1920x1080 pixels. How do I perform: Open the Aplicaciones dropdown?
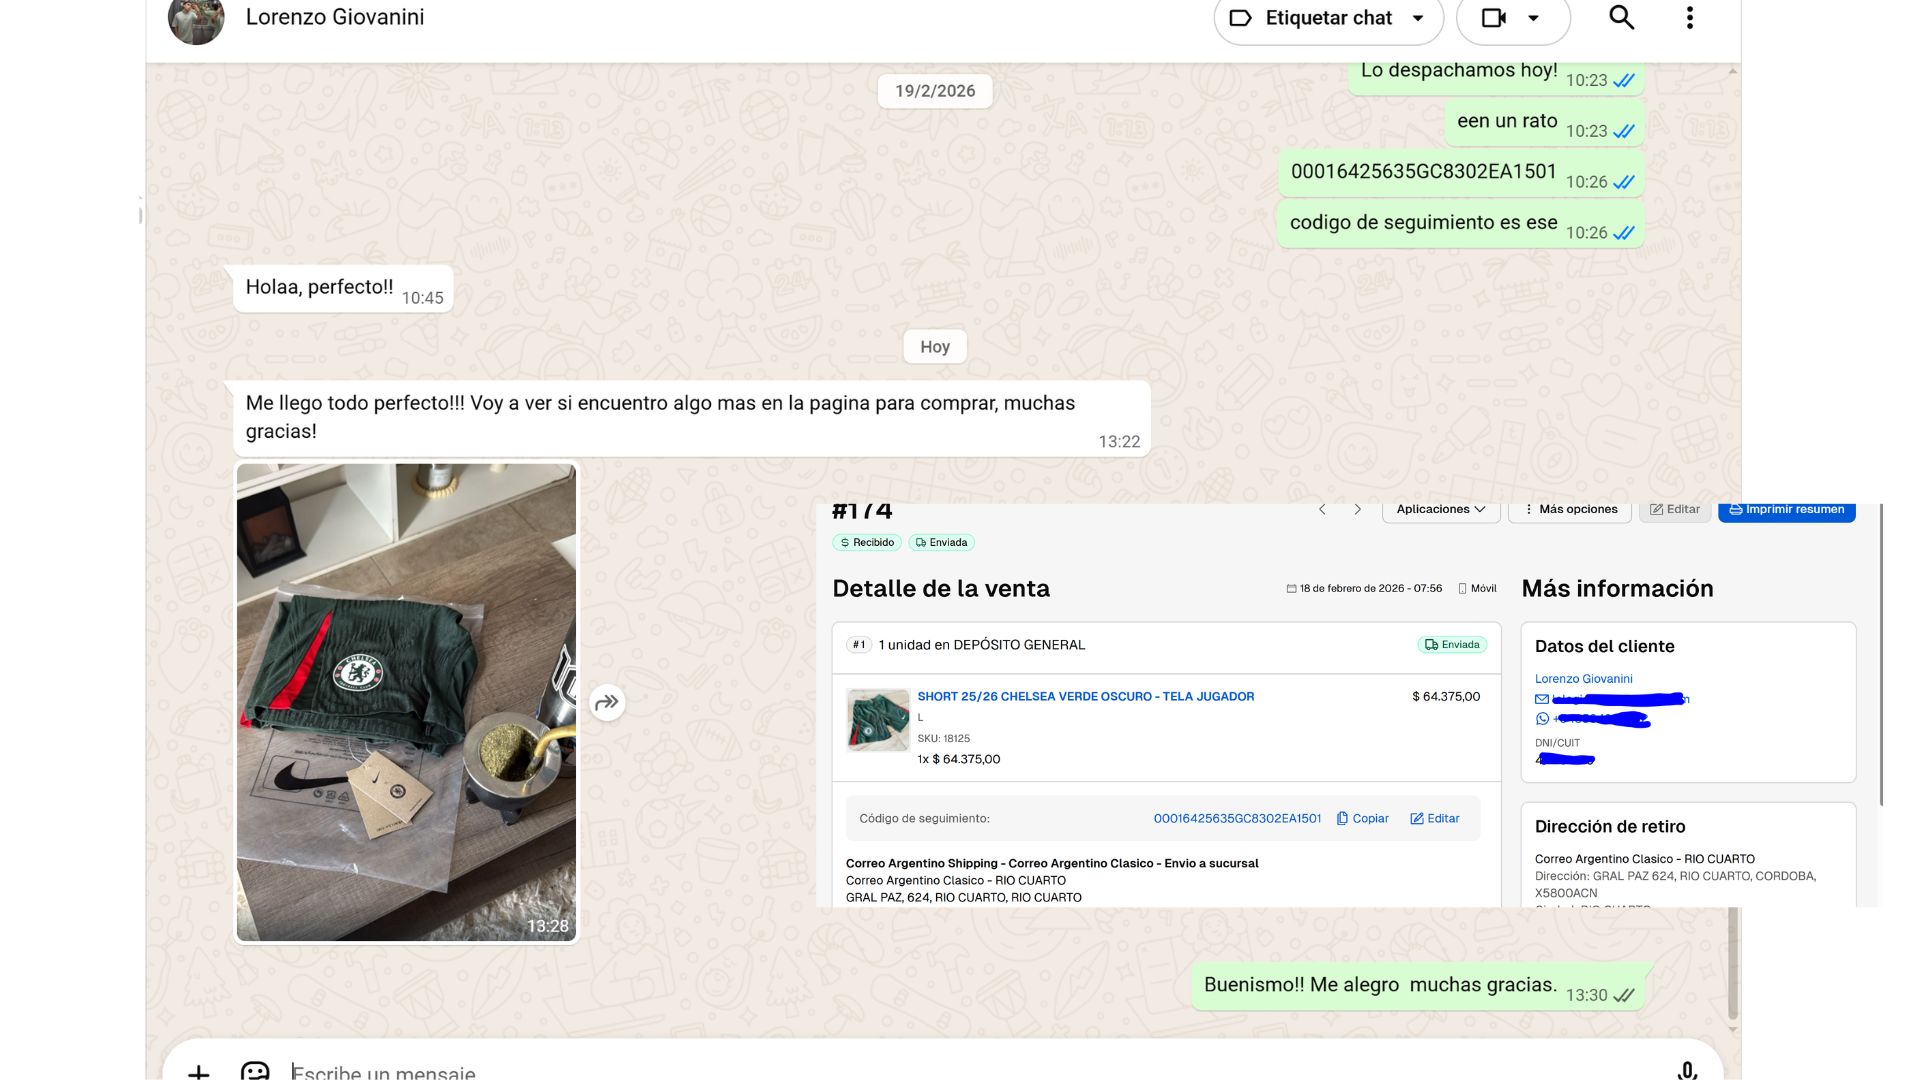click(1440, 510)
